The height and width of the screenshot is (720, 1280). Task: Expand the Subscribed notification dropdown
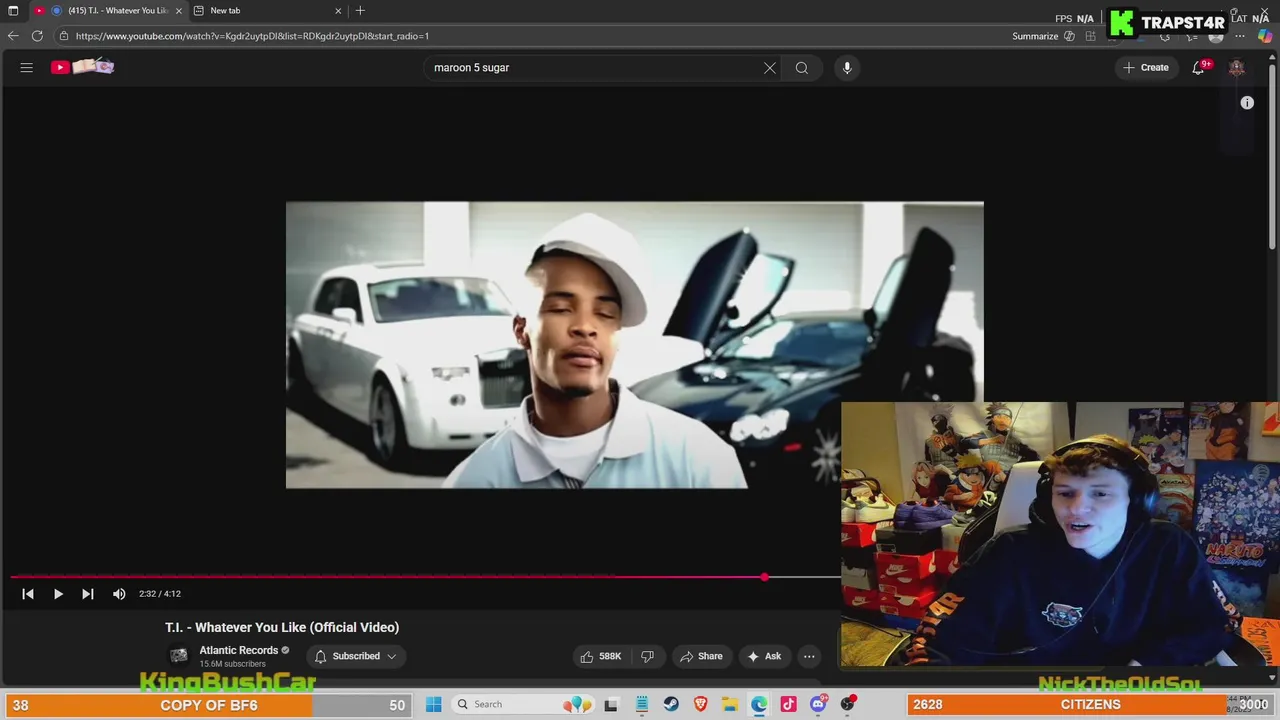click(355, 656)
